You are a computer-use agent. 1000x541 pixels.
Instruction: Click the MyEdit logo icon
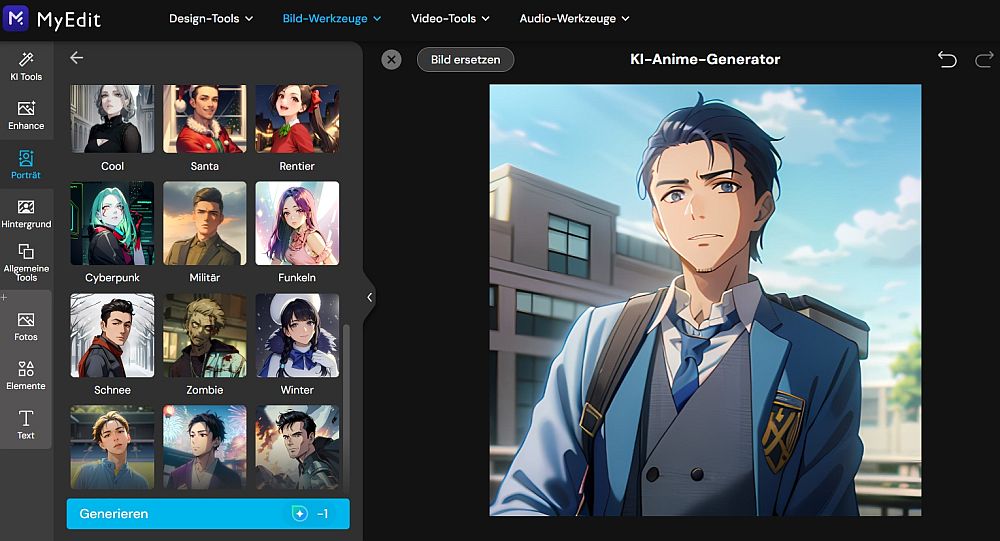(16, 19)
